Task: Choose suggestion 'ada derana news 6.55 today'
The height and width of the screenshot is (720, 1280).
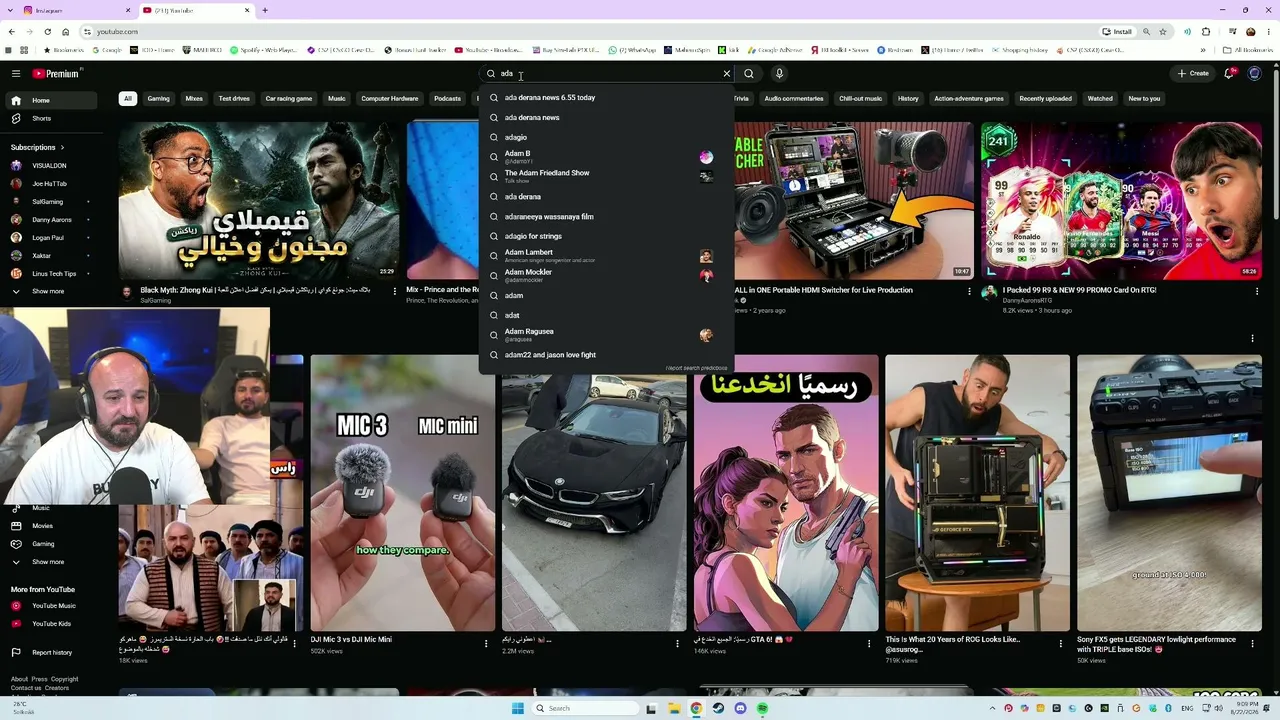Action: (x=606, y=98)
